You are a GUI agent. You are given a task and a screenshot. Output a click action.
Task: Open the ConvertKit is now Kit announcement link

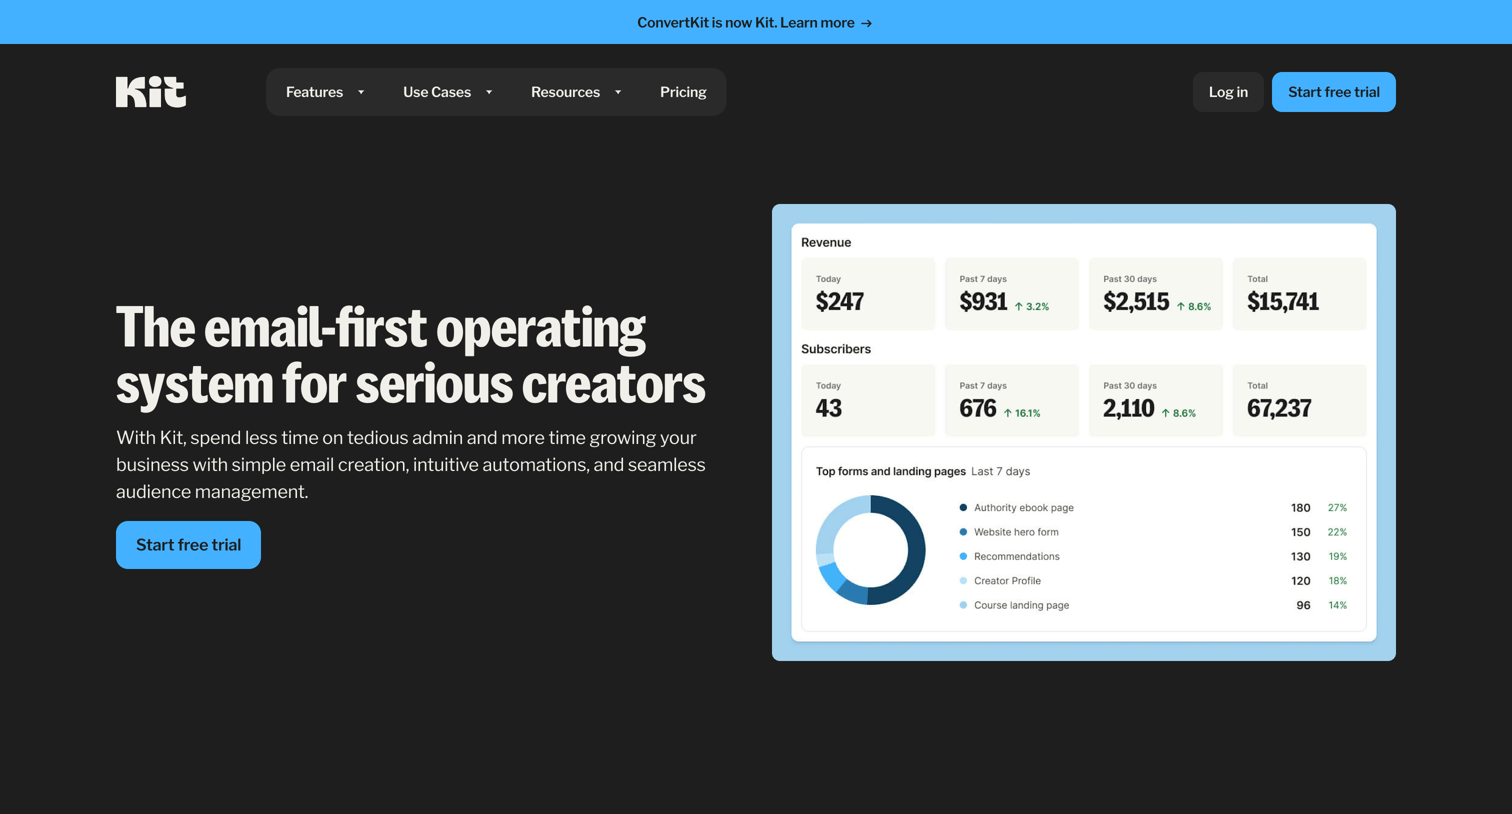point(755,22)
